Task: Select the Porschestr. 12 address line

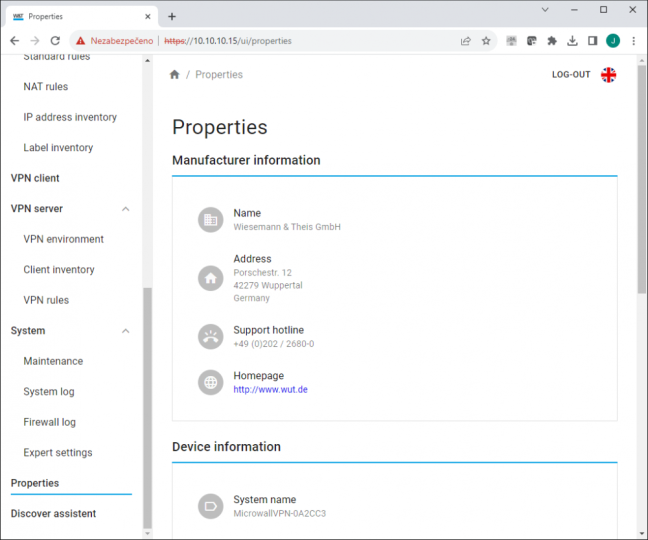Action: pos(262,273)
